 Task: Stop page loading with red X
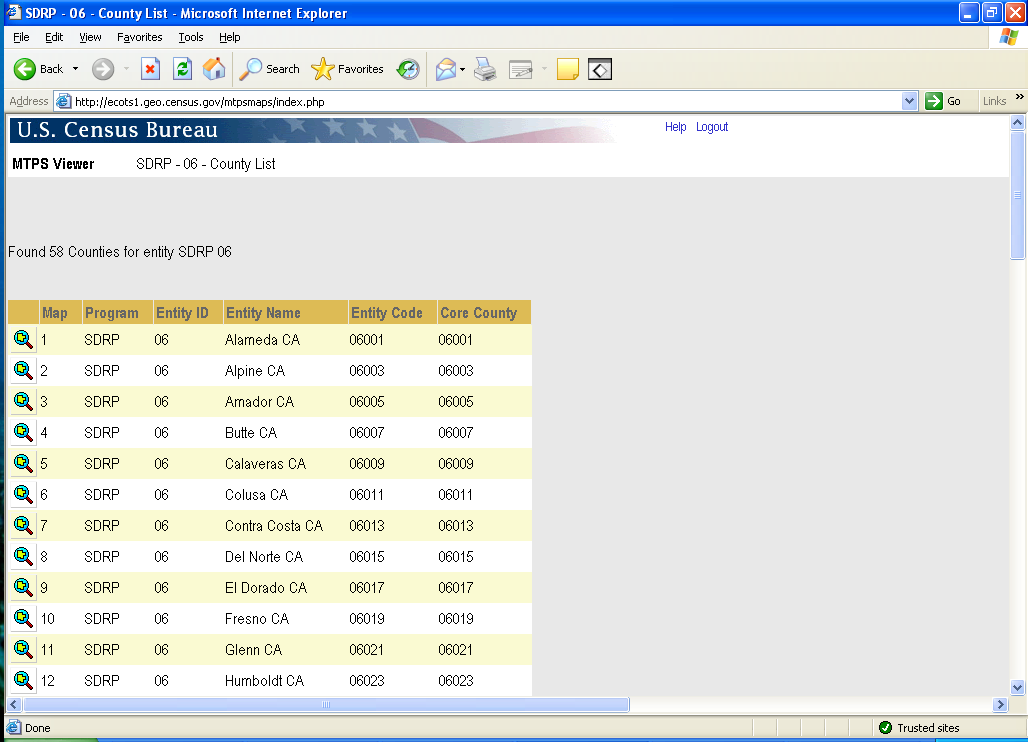(x=151, y=69)
